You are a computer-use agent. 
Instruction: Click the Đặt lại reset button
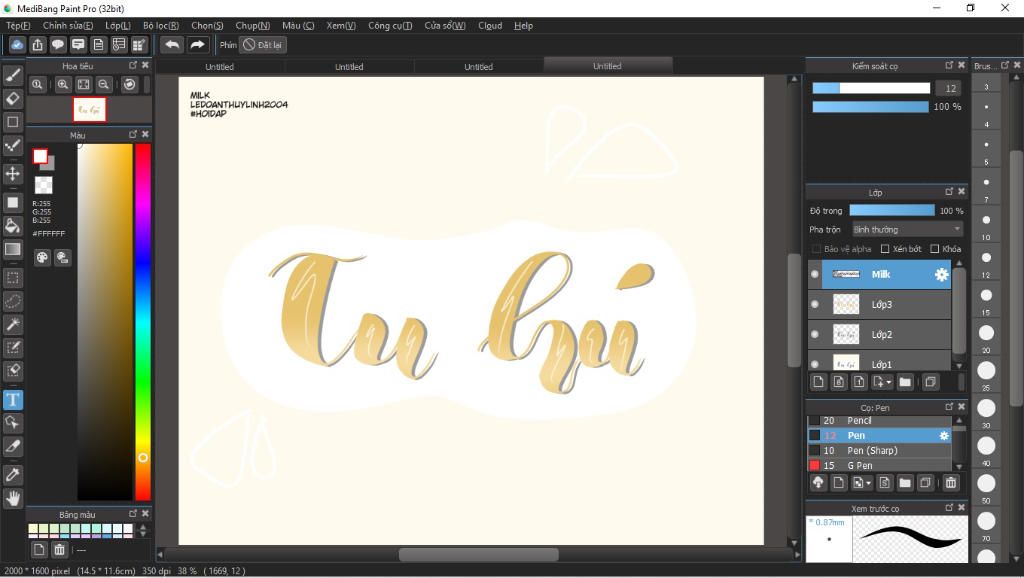(x=263, y=45)
